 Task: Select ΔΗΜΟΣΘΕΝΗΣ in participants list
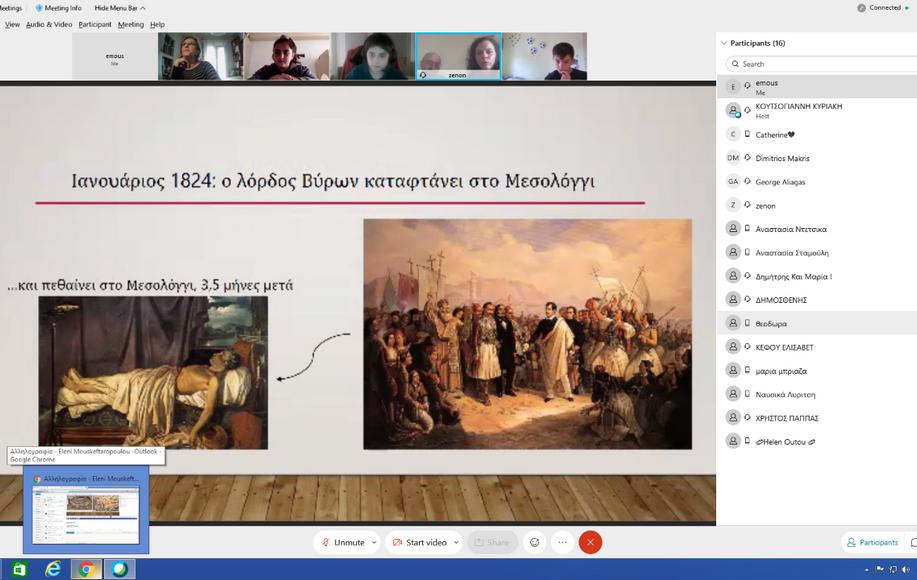817,300
